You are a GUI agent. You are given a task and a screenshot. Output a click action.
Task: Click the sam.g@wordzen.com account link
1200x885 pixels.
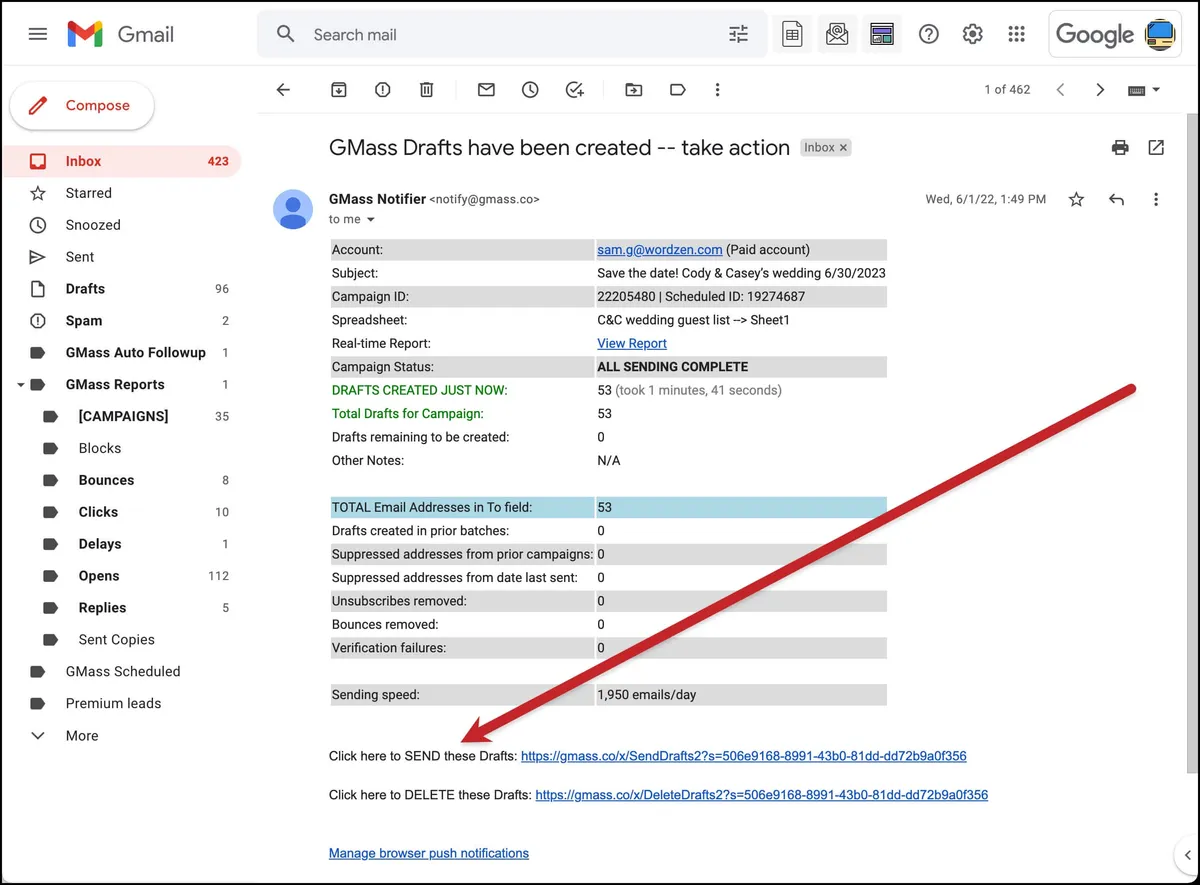(x=660, y=250)
